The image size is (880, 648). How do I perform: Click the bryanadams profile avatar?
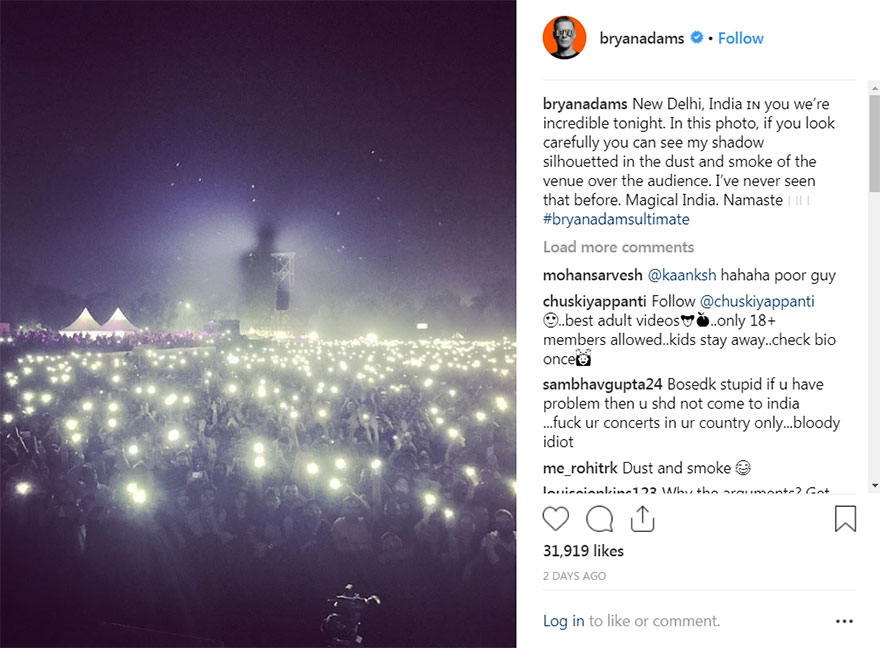tap(564, 38)
